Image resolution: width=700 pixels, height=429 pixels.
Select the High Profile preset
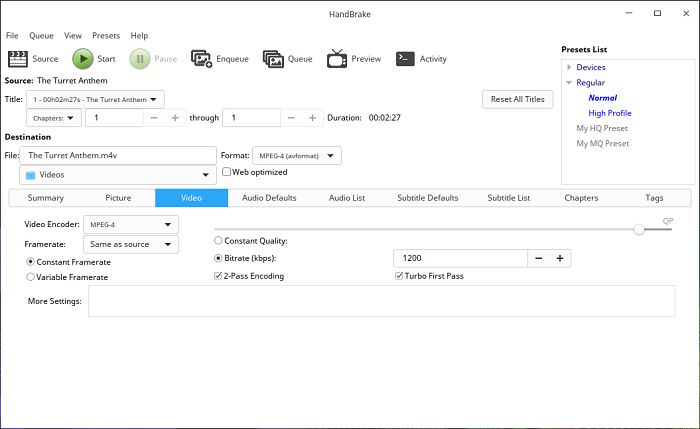[609, 113]
